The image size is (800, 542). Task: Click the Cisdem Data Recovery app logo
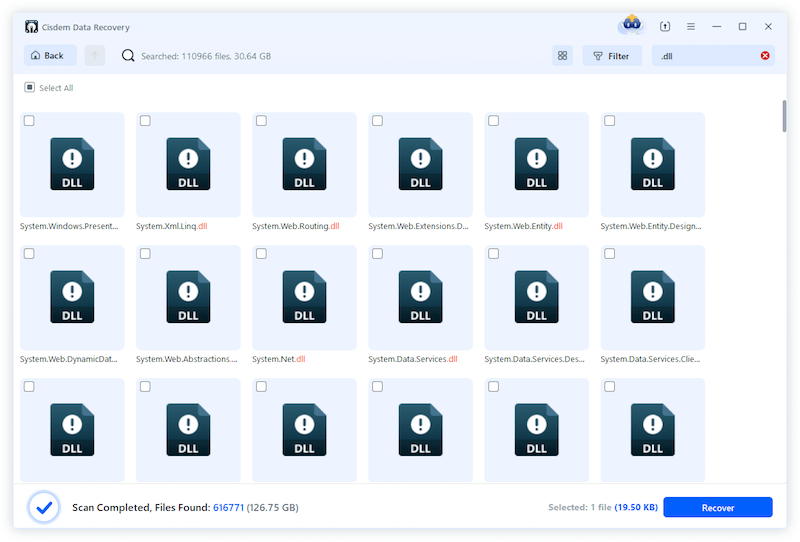31,27
